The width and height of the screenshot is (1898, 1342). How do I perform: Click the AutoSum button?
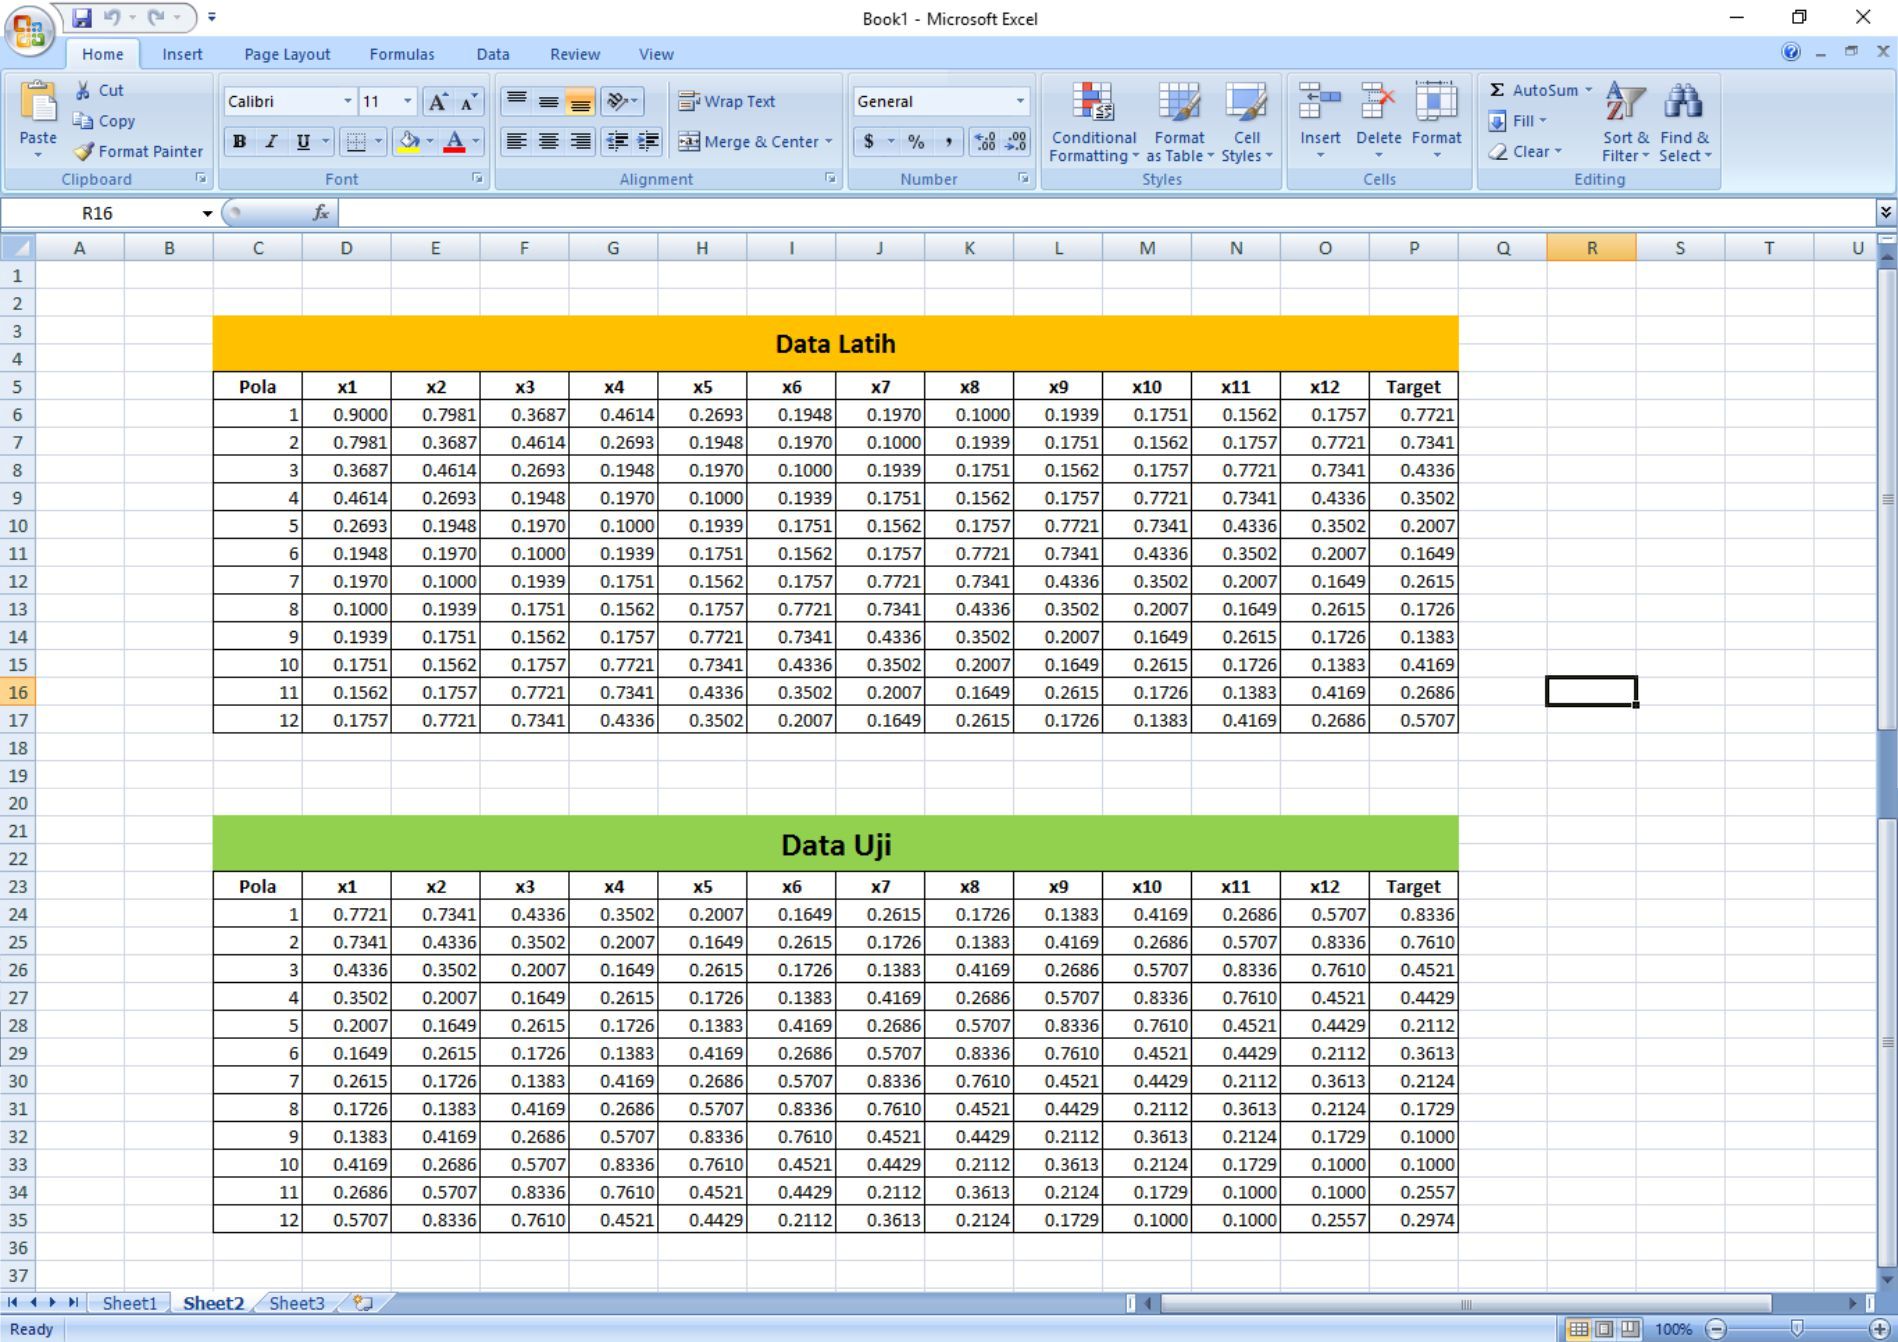coord(1535,90)
